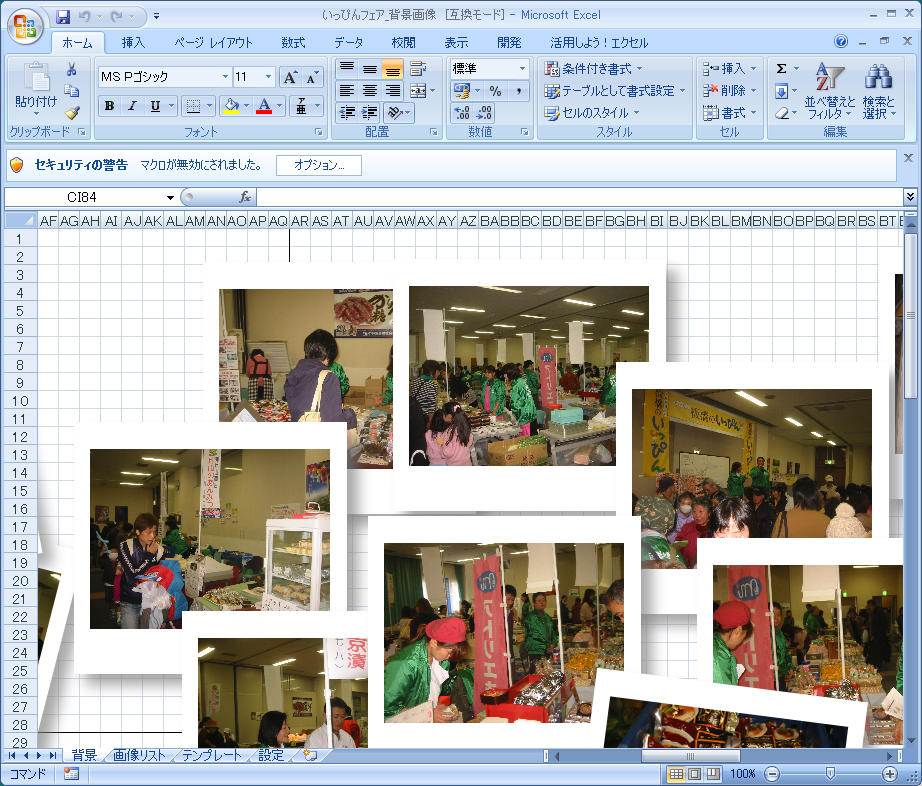Toggle italic formatting
922x786 pixels.
[x=132, y=106]
